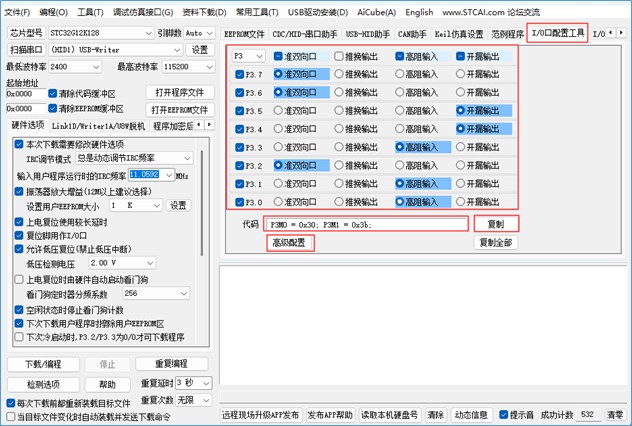Toggle 提示音 checkbox in the bottom bar

(x=501, y=414)
